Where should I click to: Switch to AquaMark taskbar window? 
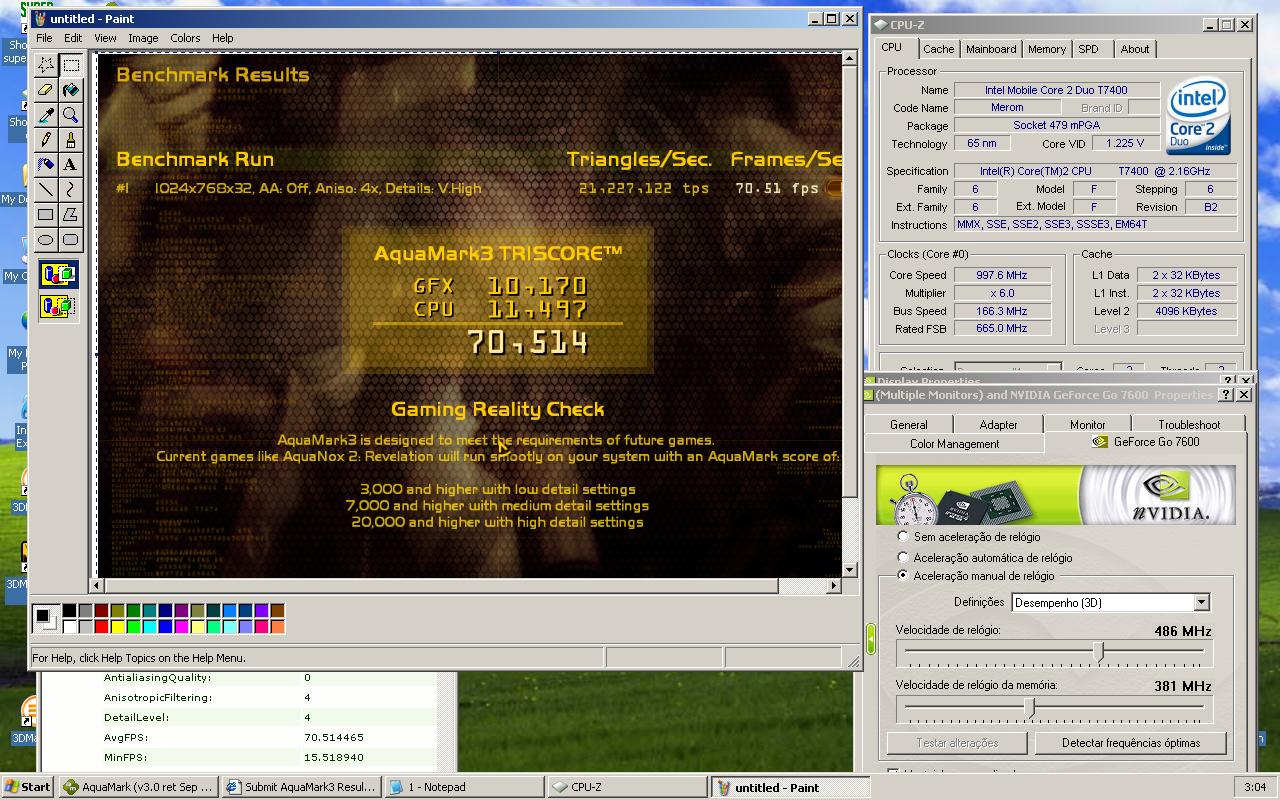click(138, 787)
